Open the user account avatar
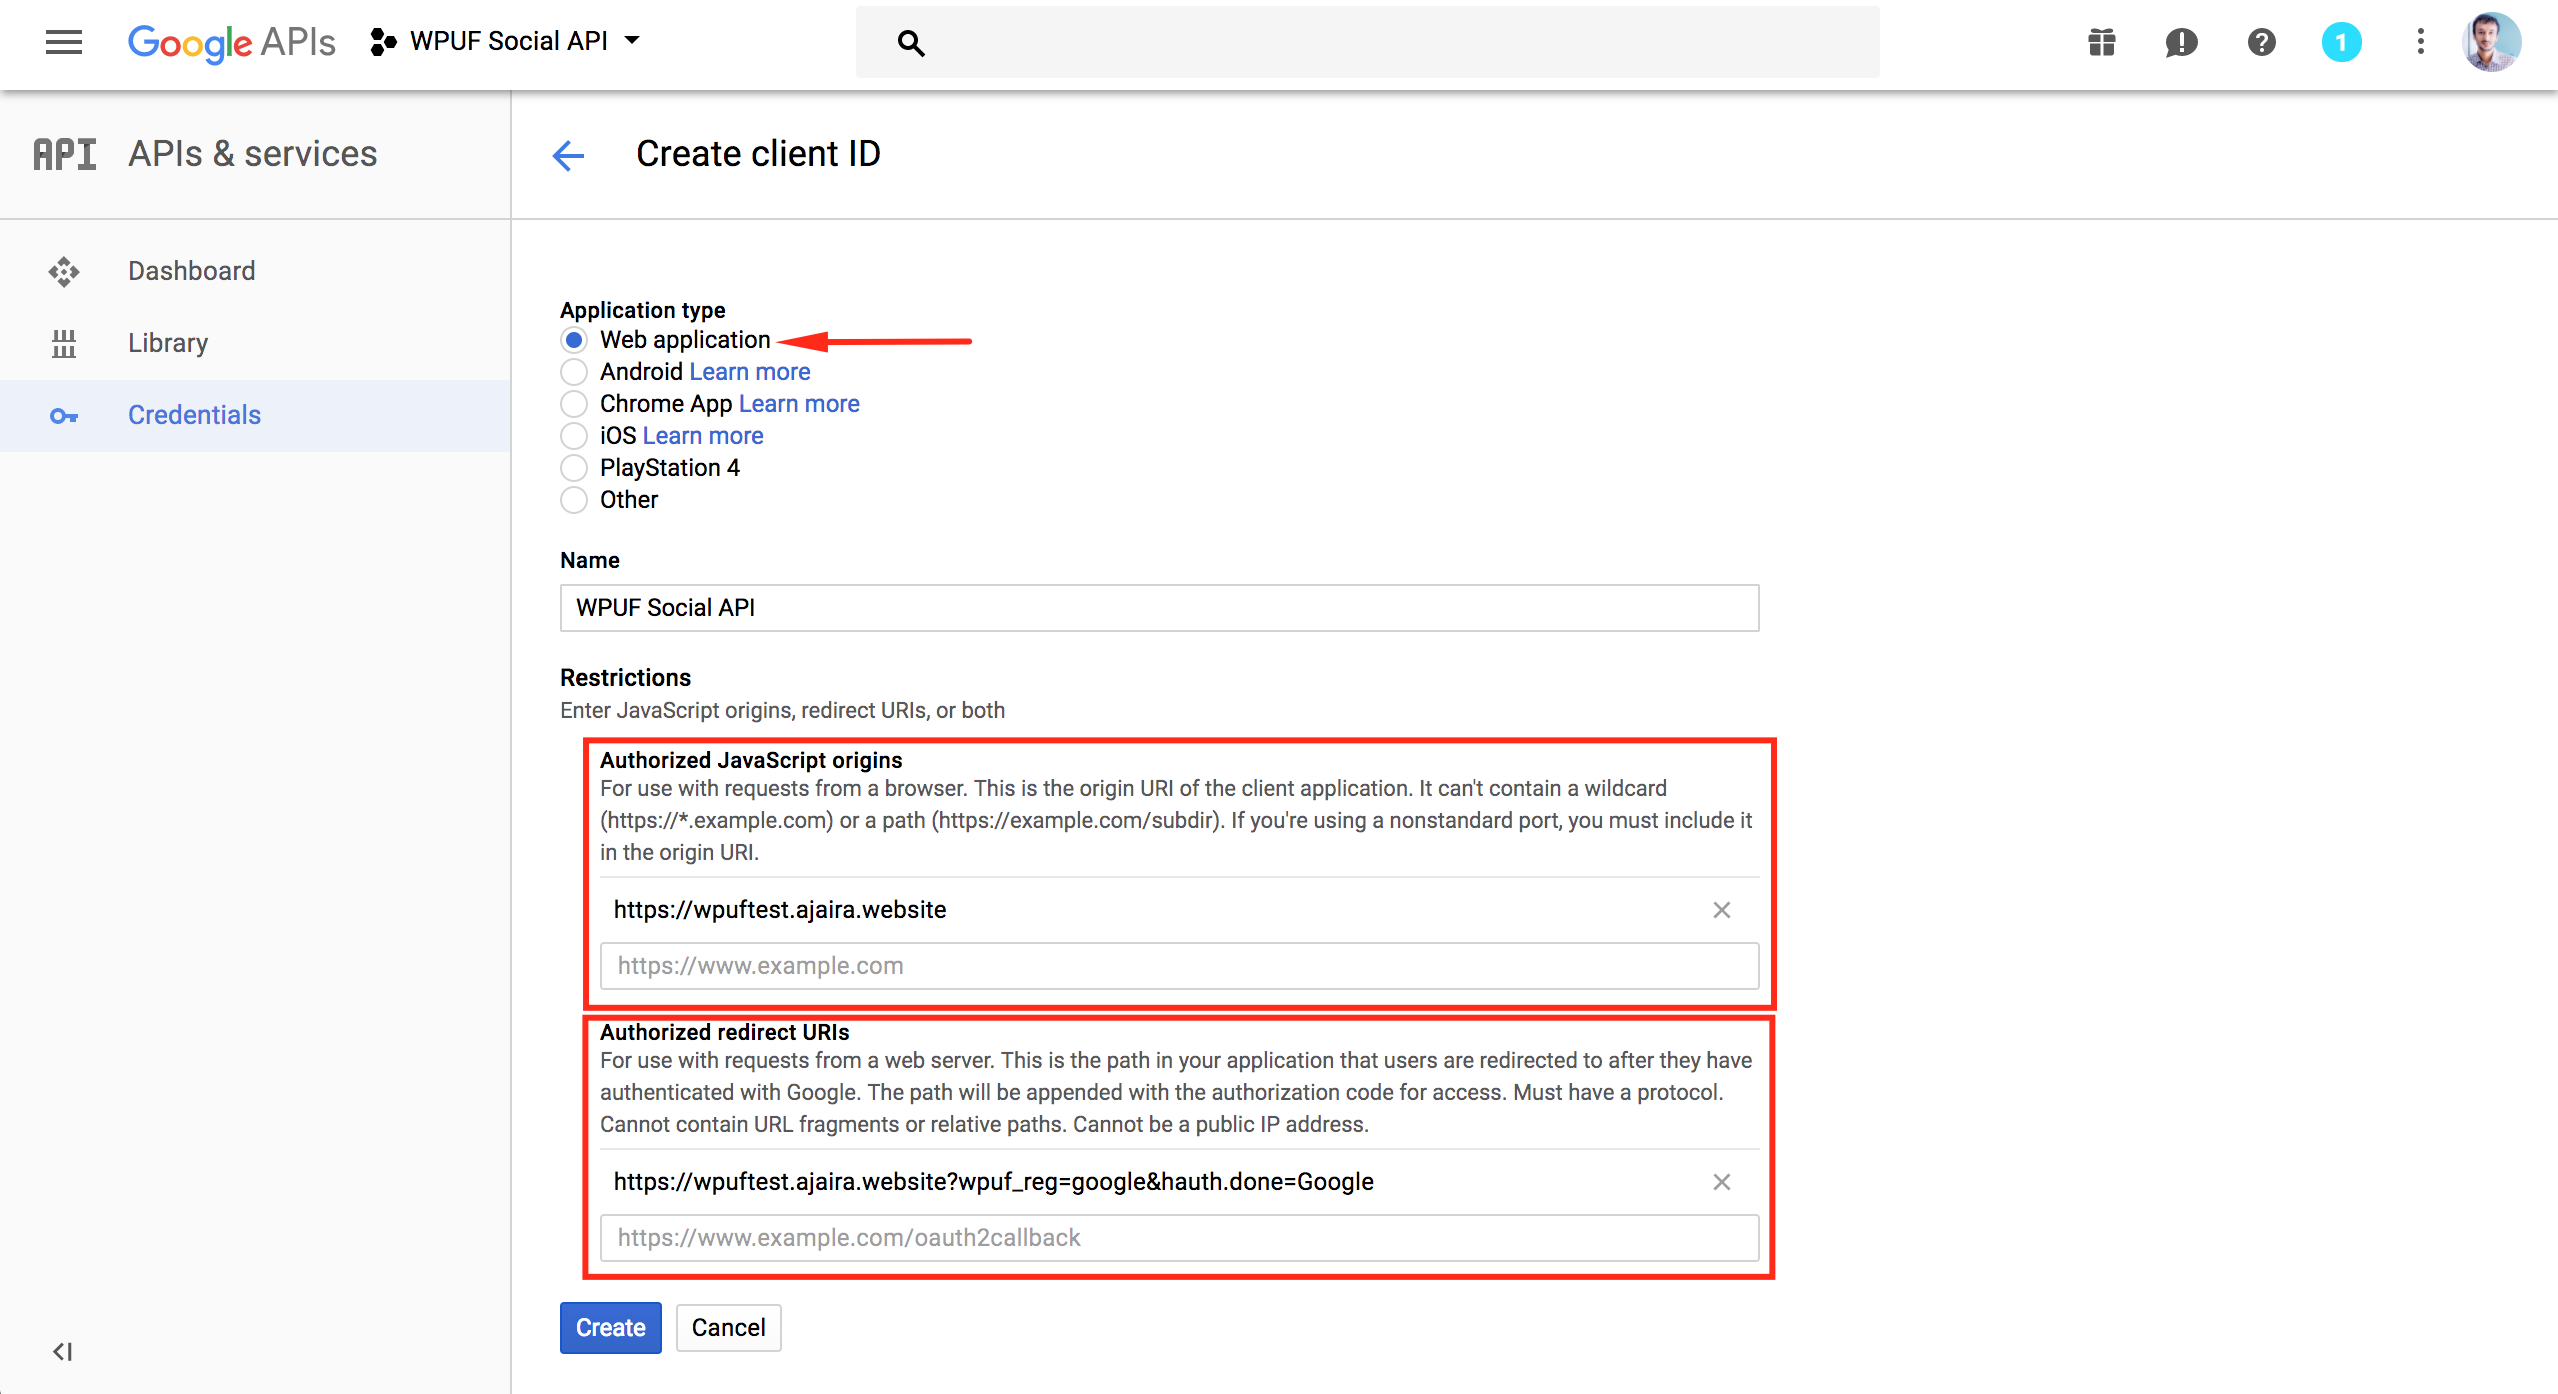This screenshot has height=1394, width=2558. [x=2491, y=42]
